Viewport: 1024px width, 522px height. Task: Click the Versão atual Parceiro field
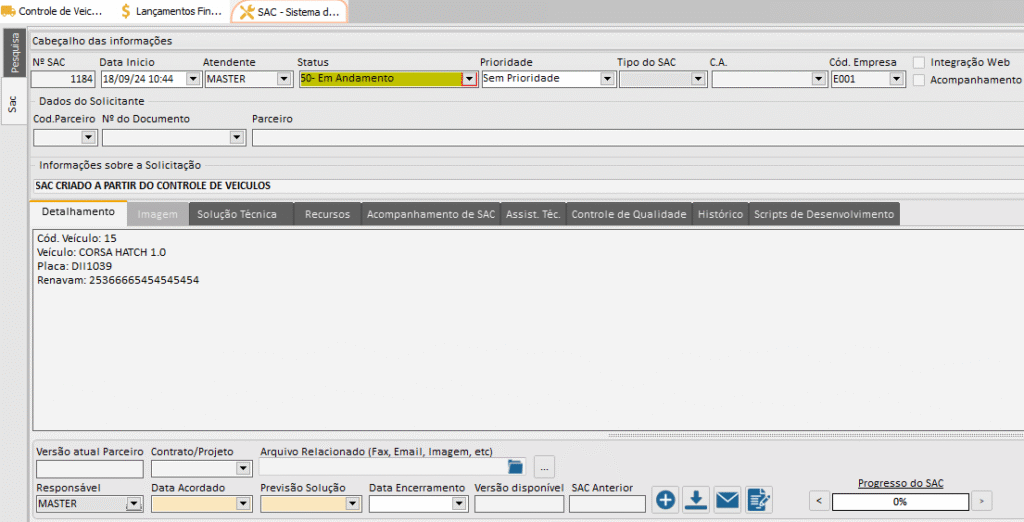click(89, 468)
